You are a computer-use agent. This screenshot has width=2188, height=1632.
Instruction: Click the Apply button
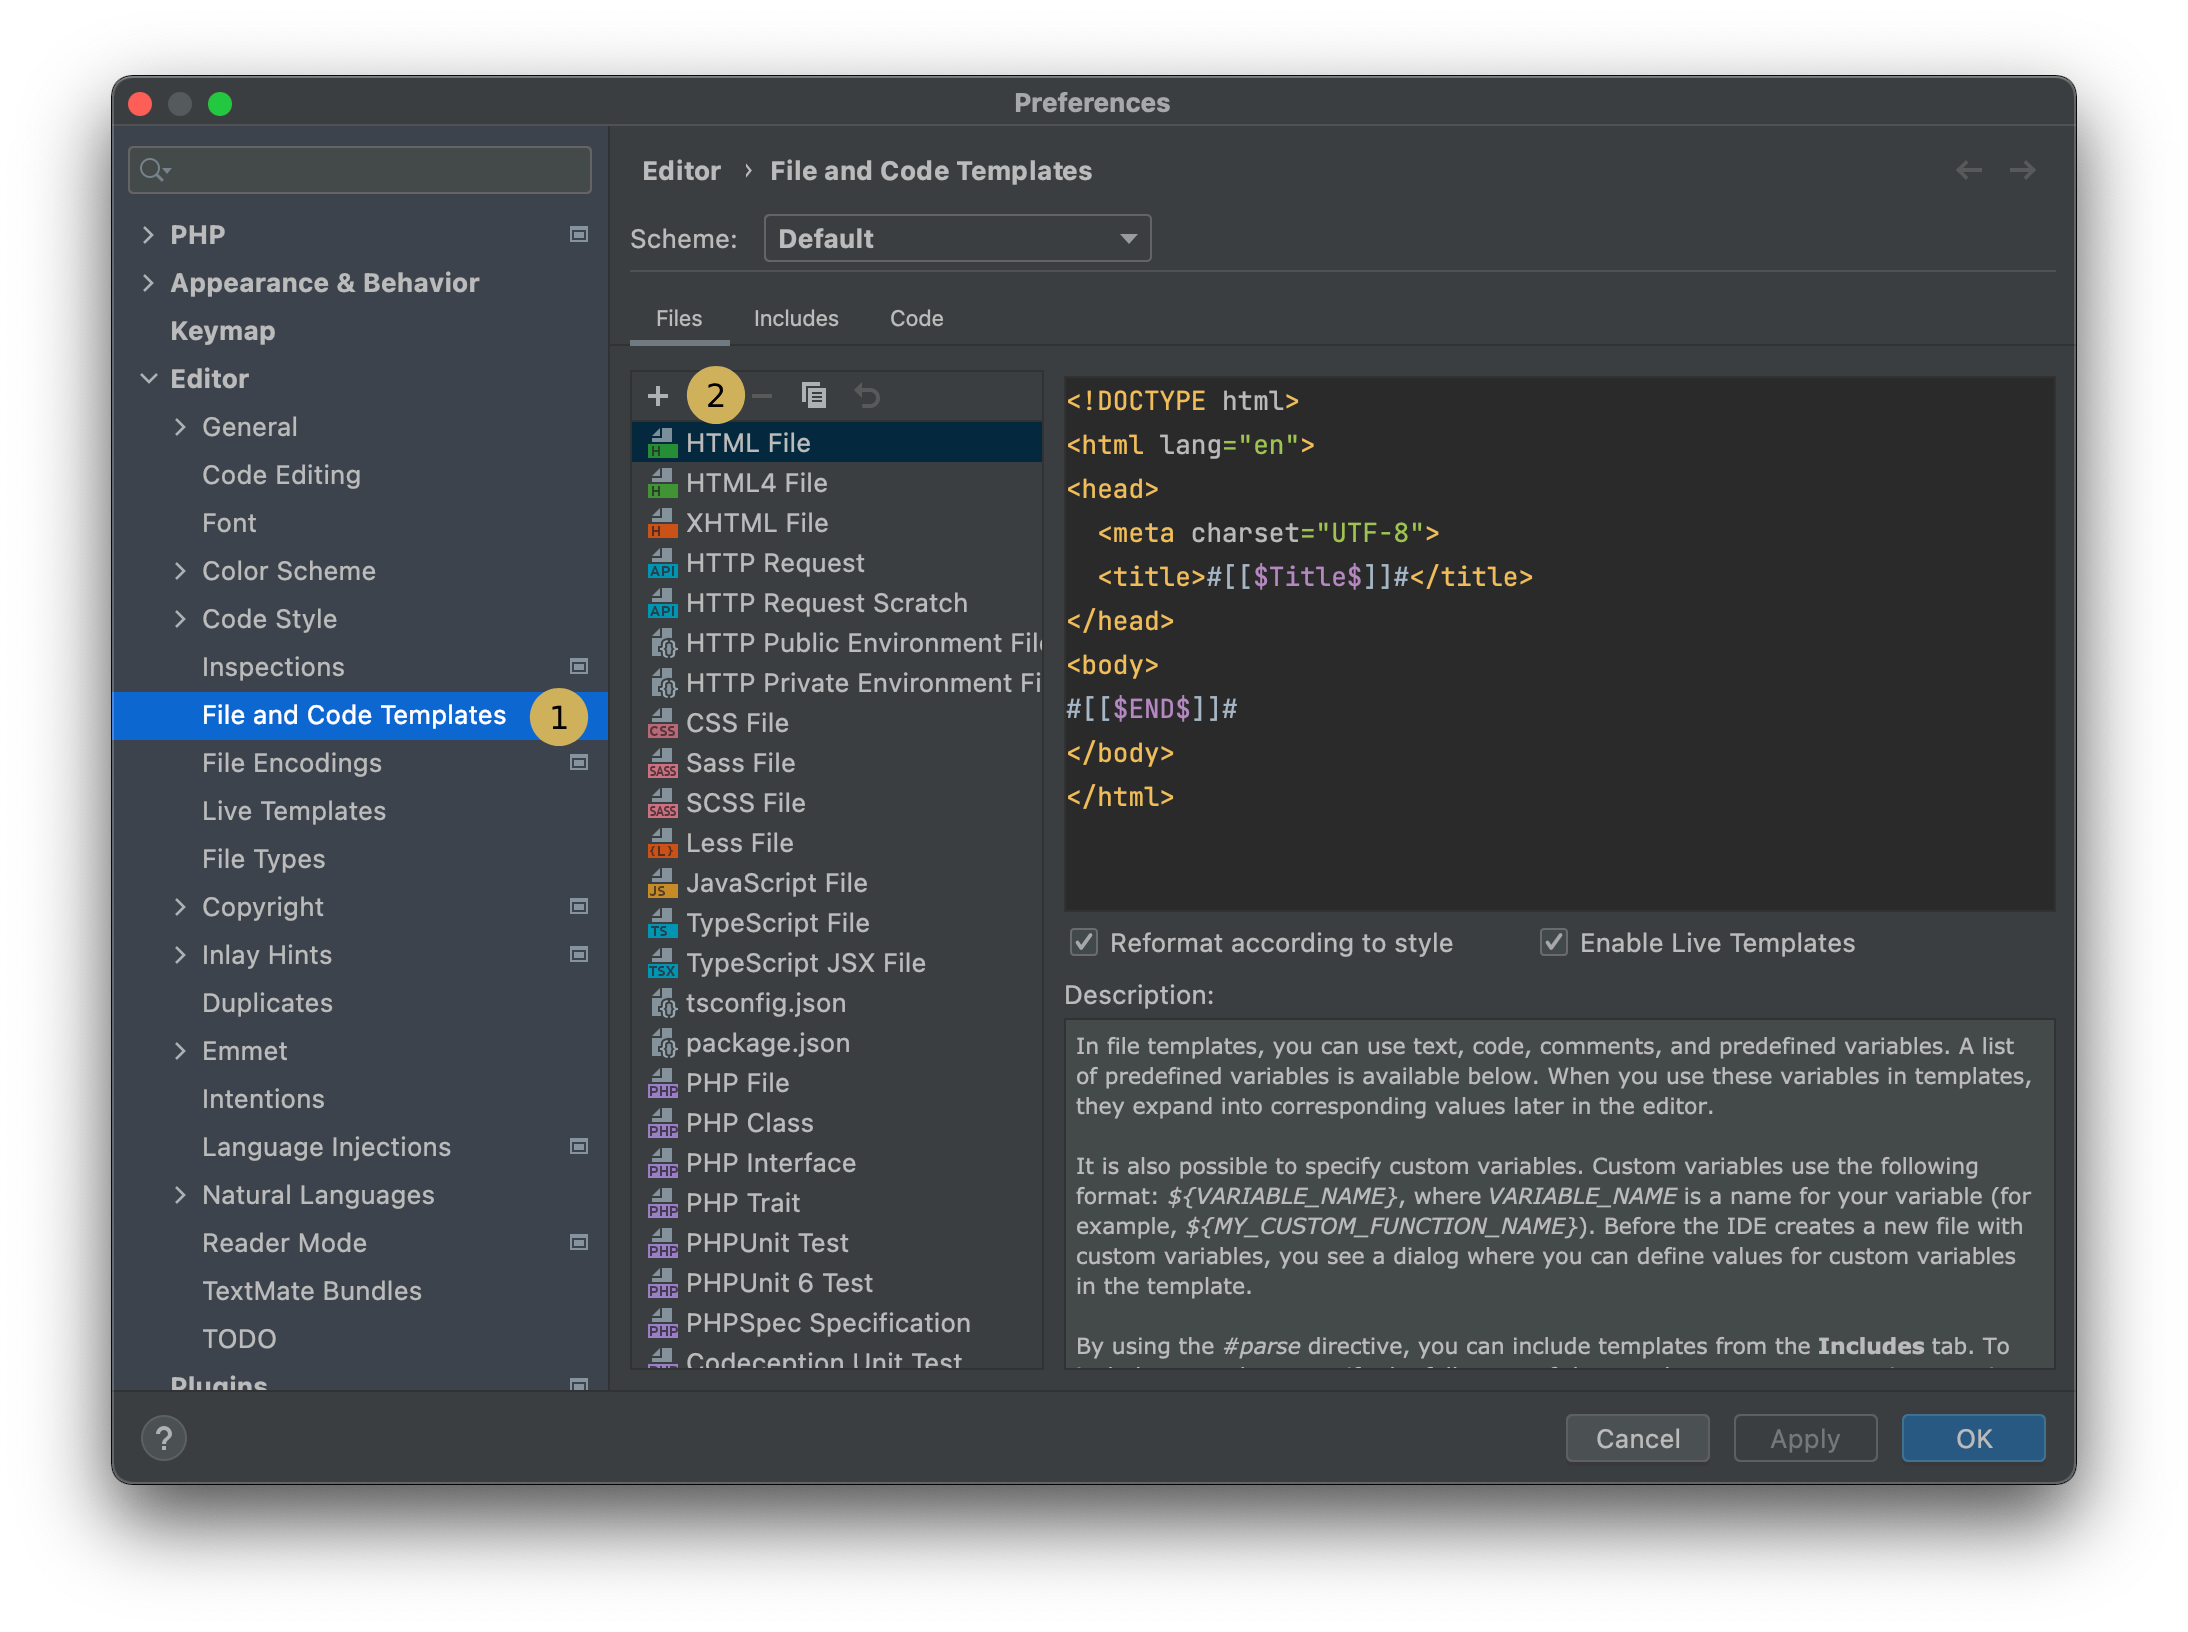click(x=1804, y=1438)
